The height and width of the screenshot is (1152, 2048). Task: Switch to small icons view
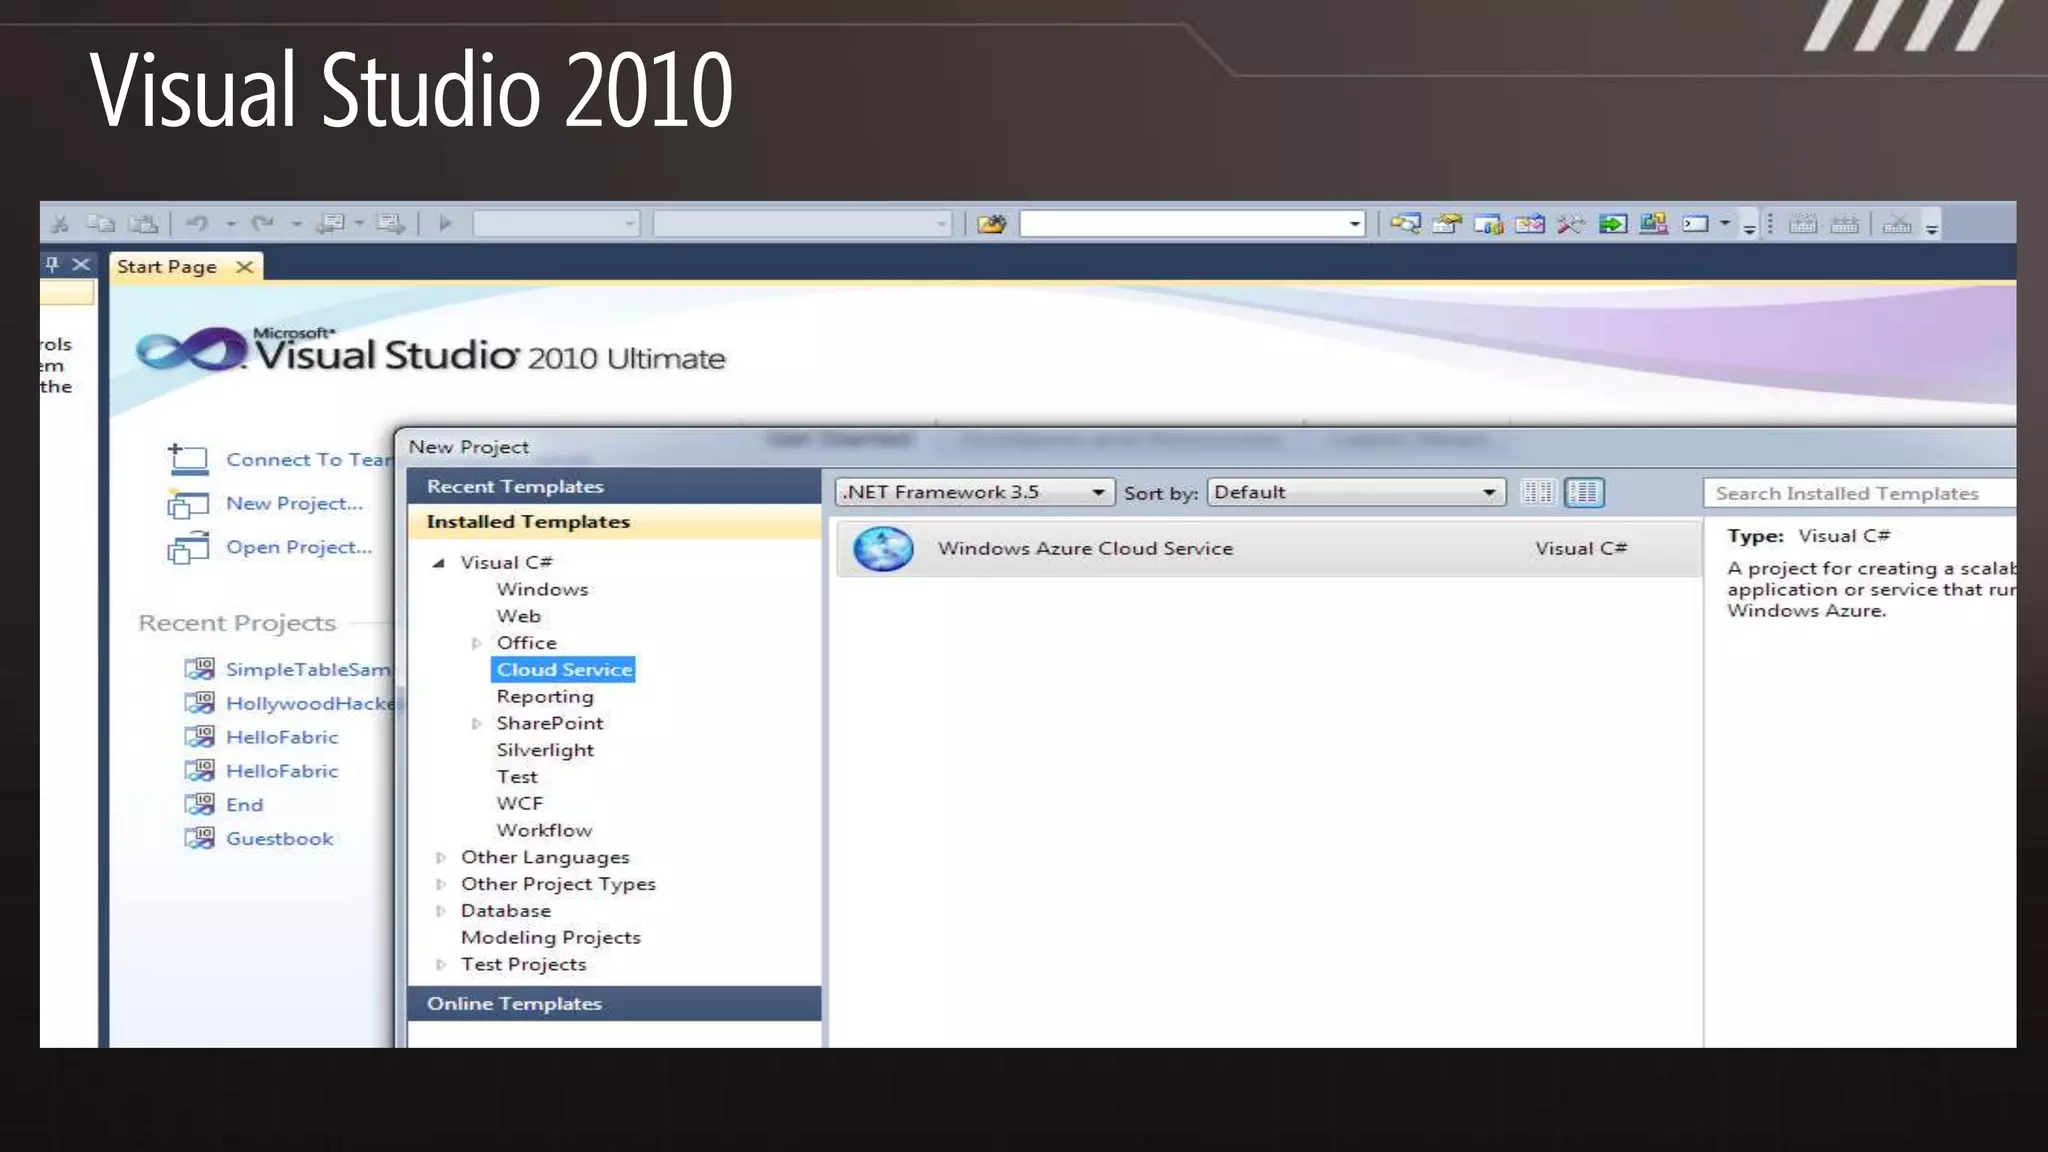[x=1538, y=493]
